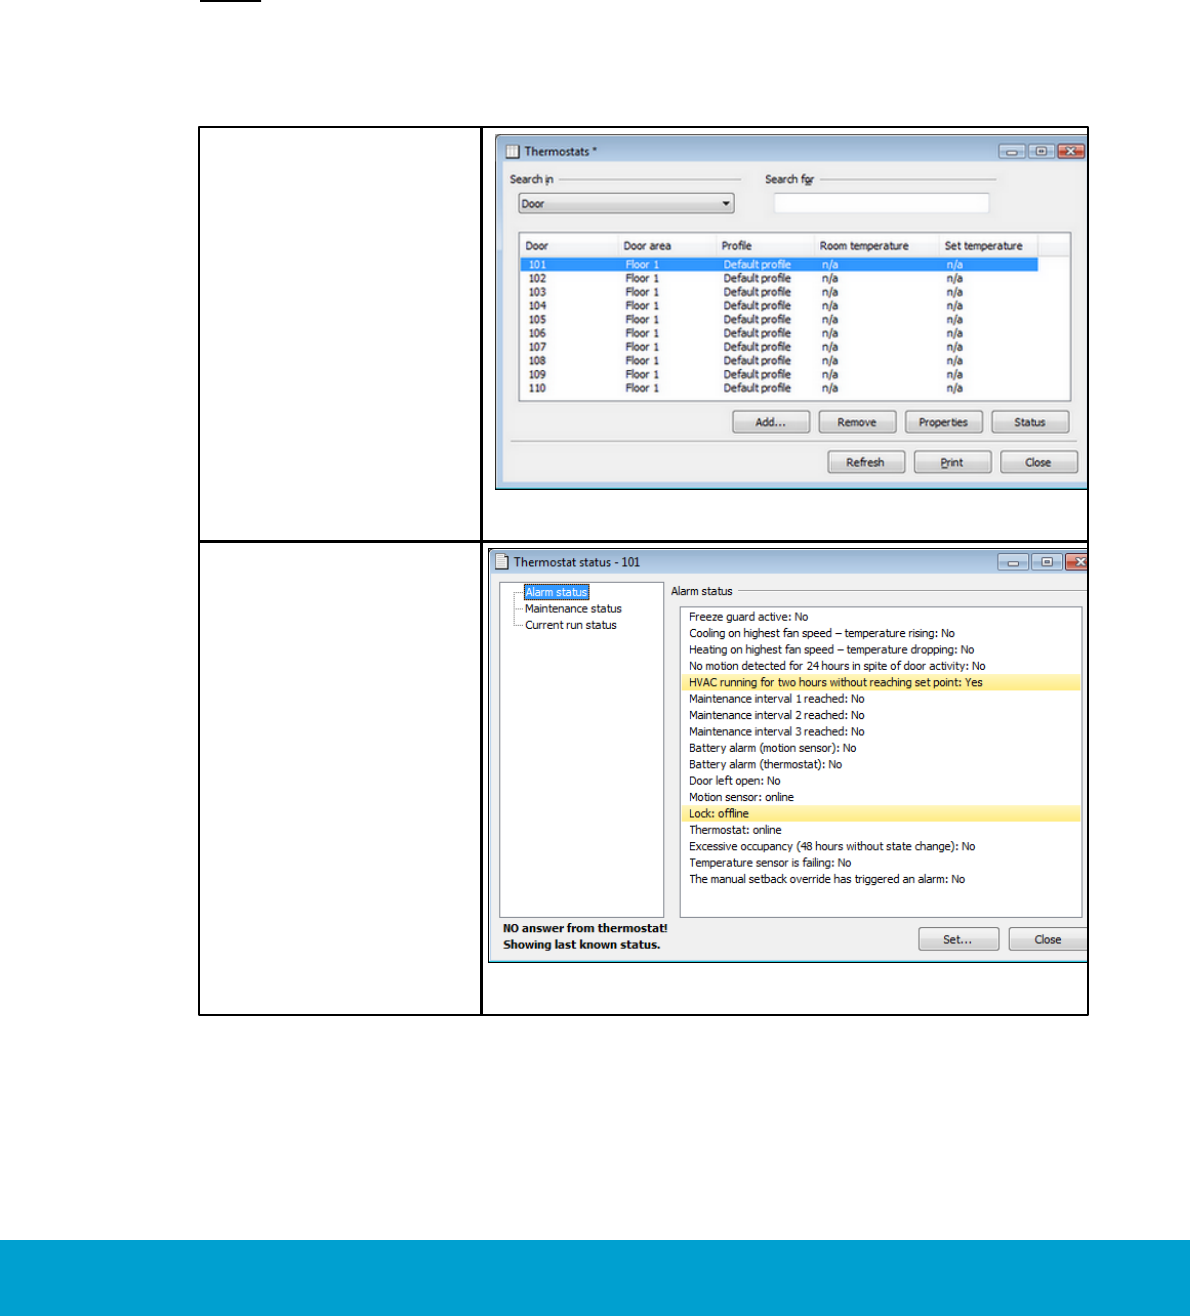Select door 107 row
The height and width of the screenshot is (1316, 1190).
pyautogui.click(x=779, y=347)
